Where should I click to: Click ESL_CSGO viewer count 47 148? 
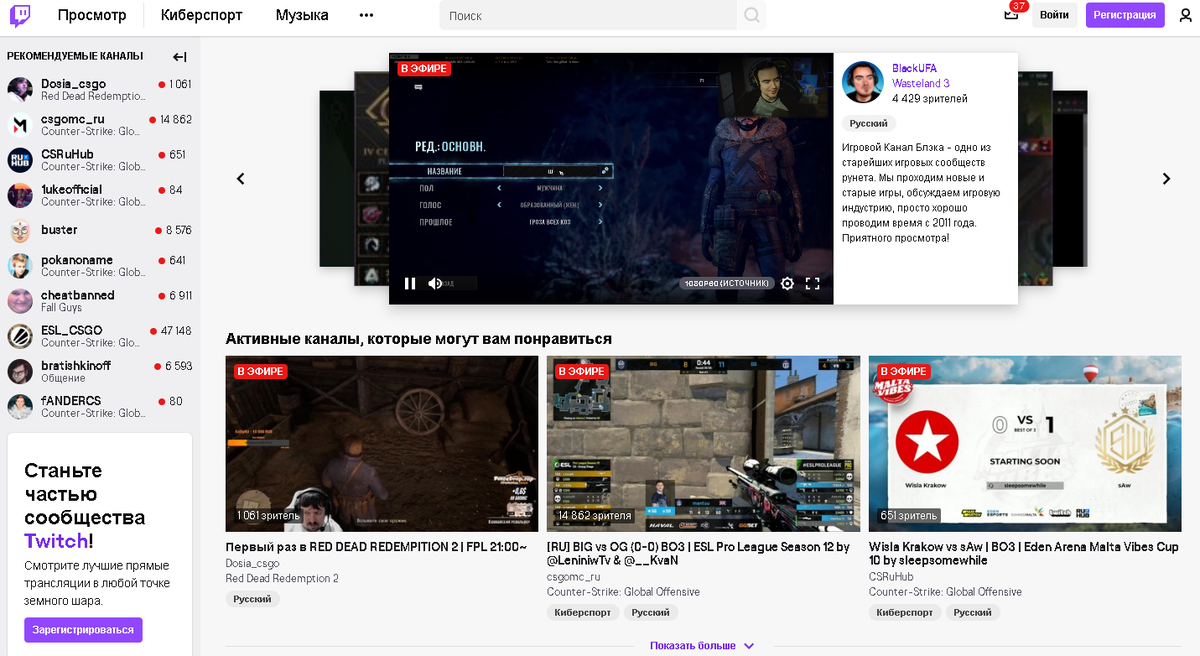(x=176, y=330)
